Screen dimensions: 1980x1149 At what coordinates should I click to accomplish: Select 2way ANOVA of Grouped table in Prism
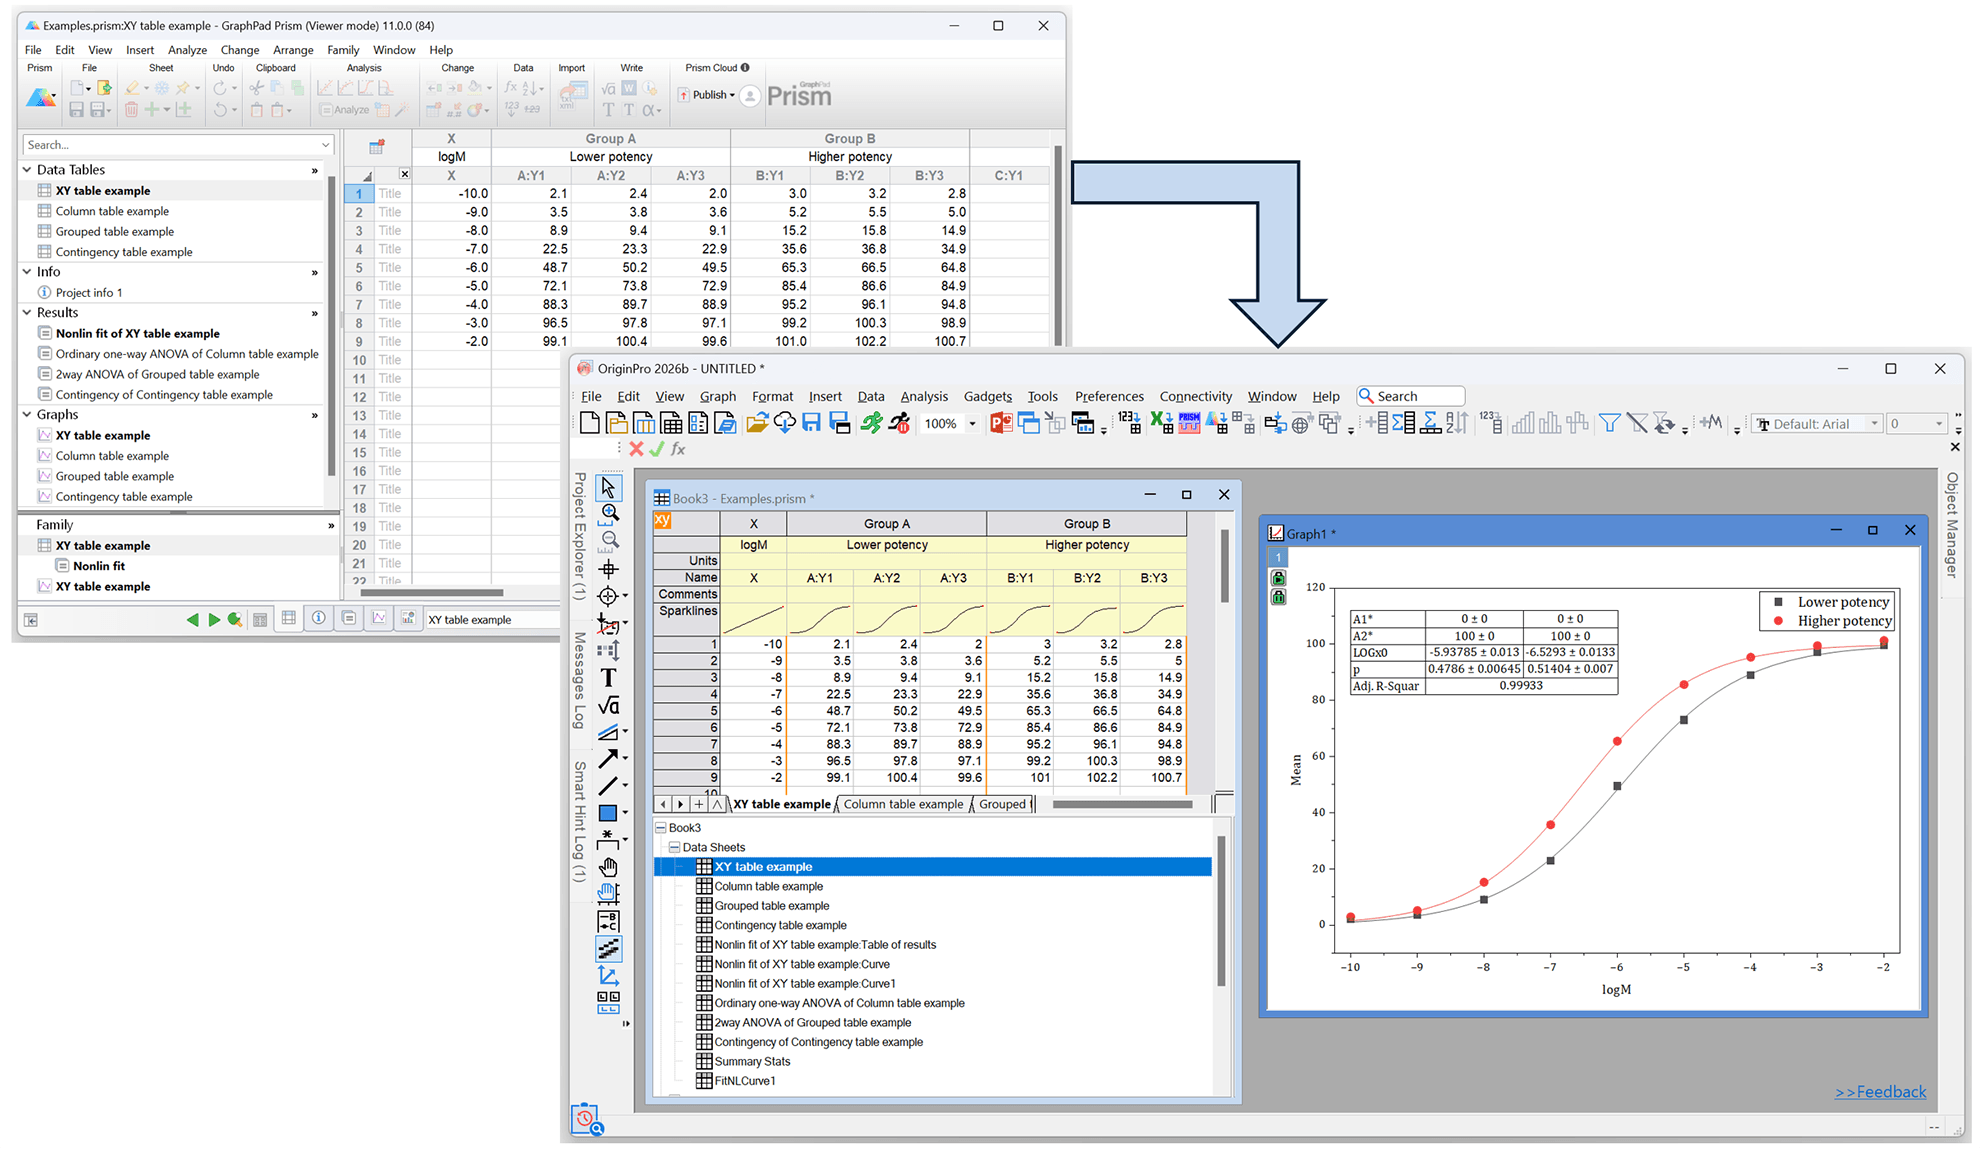[157, 374]
